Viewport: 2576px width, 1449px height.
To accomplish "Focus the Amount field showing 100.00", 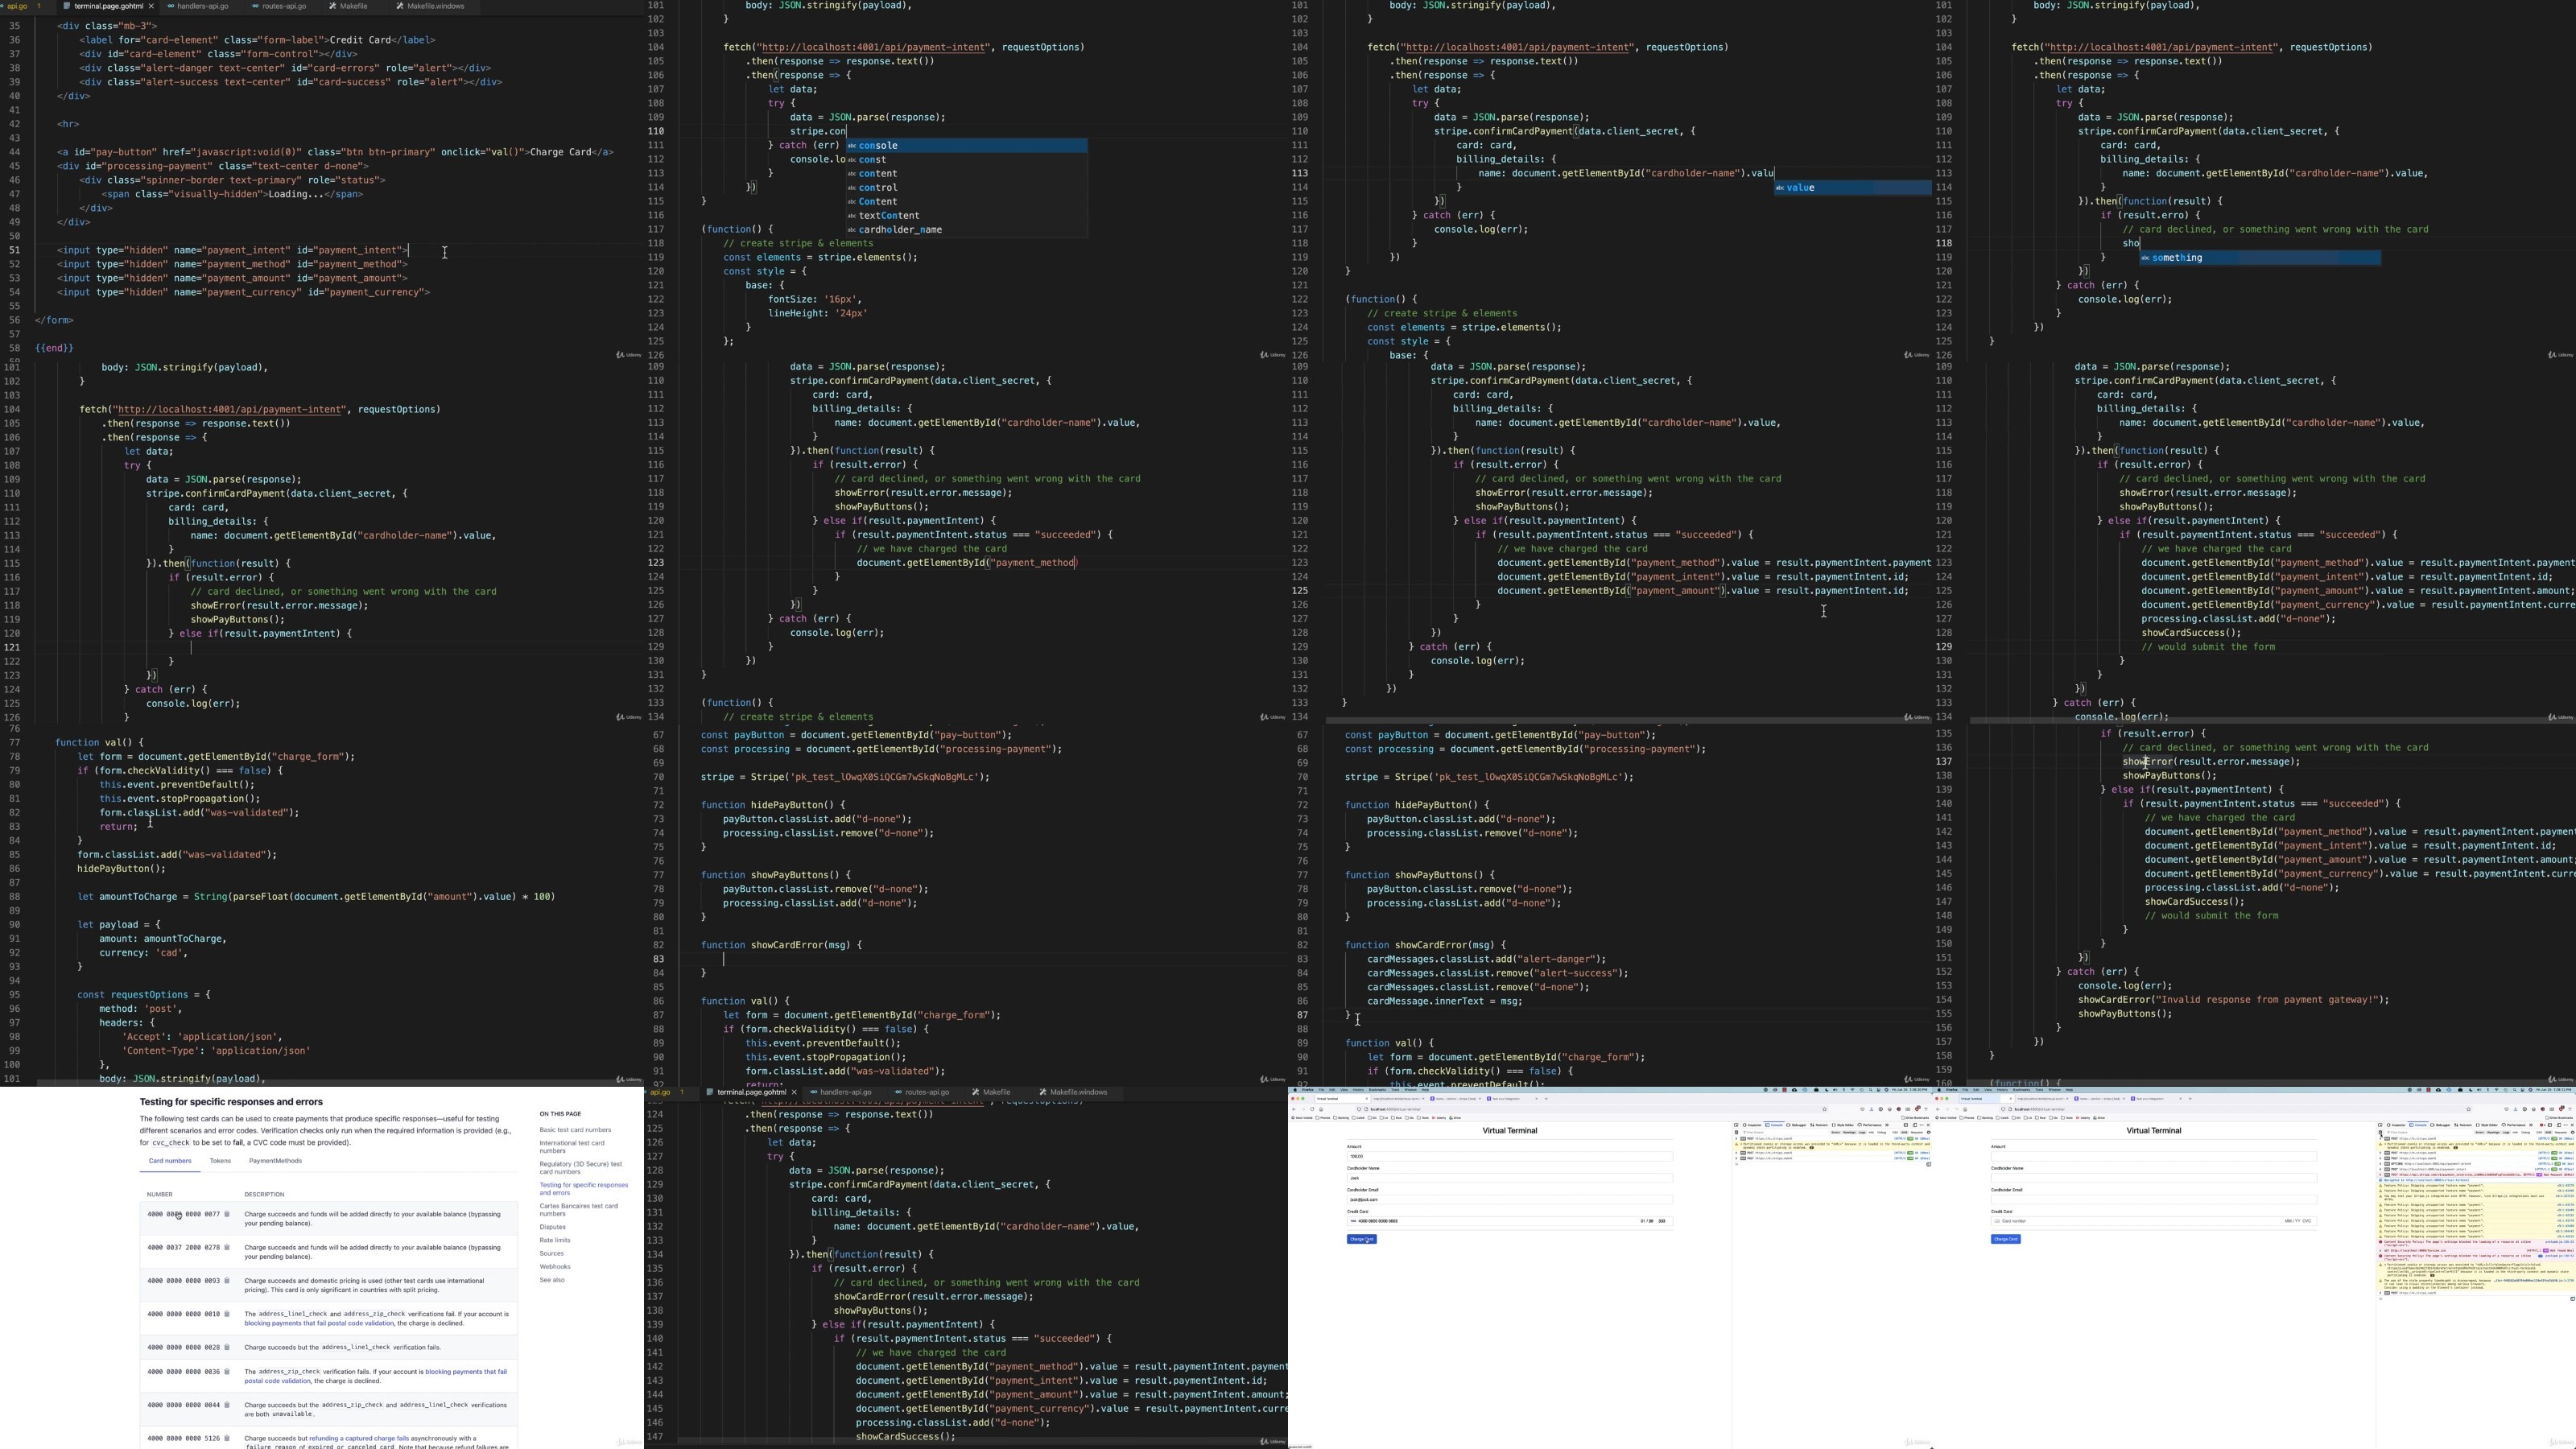I will (x=1510, y=1156).
